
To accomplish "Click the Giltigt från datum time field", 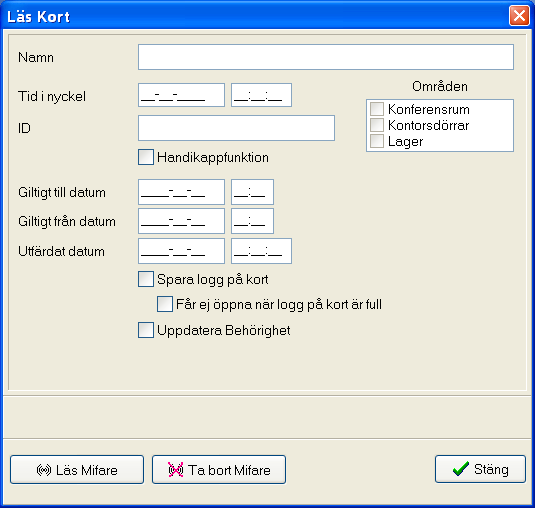I will pos(252,221).
